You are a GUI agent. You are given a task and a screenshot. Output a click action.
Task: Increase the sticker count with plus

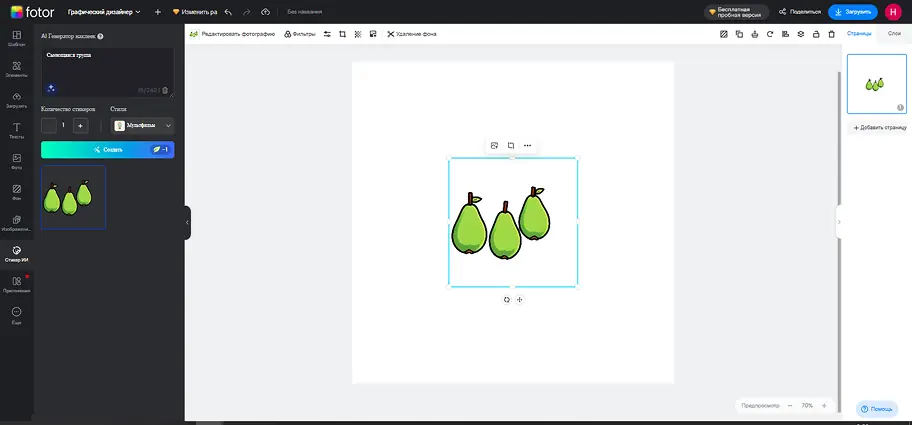coord(80,126)
